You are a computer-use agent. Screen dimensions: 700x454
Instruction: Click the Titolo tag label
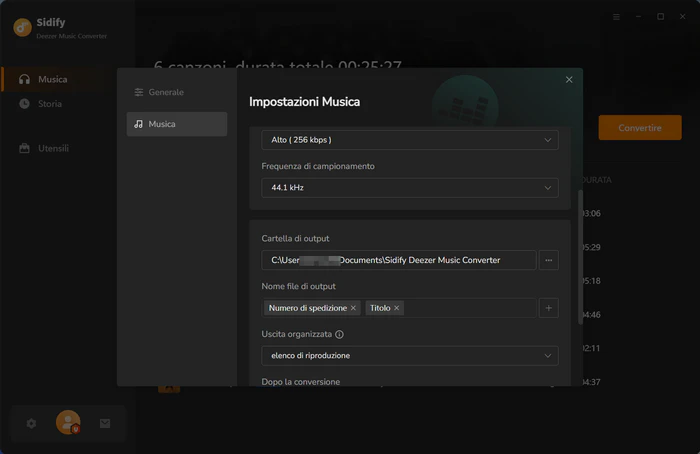[380, 308]
